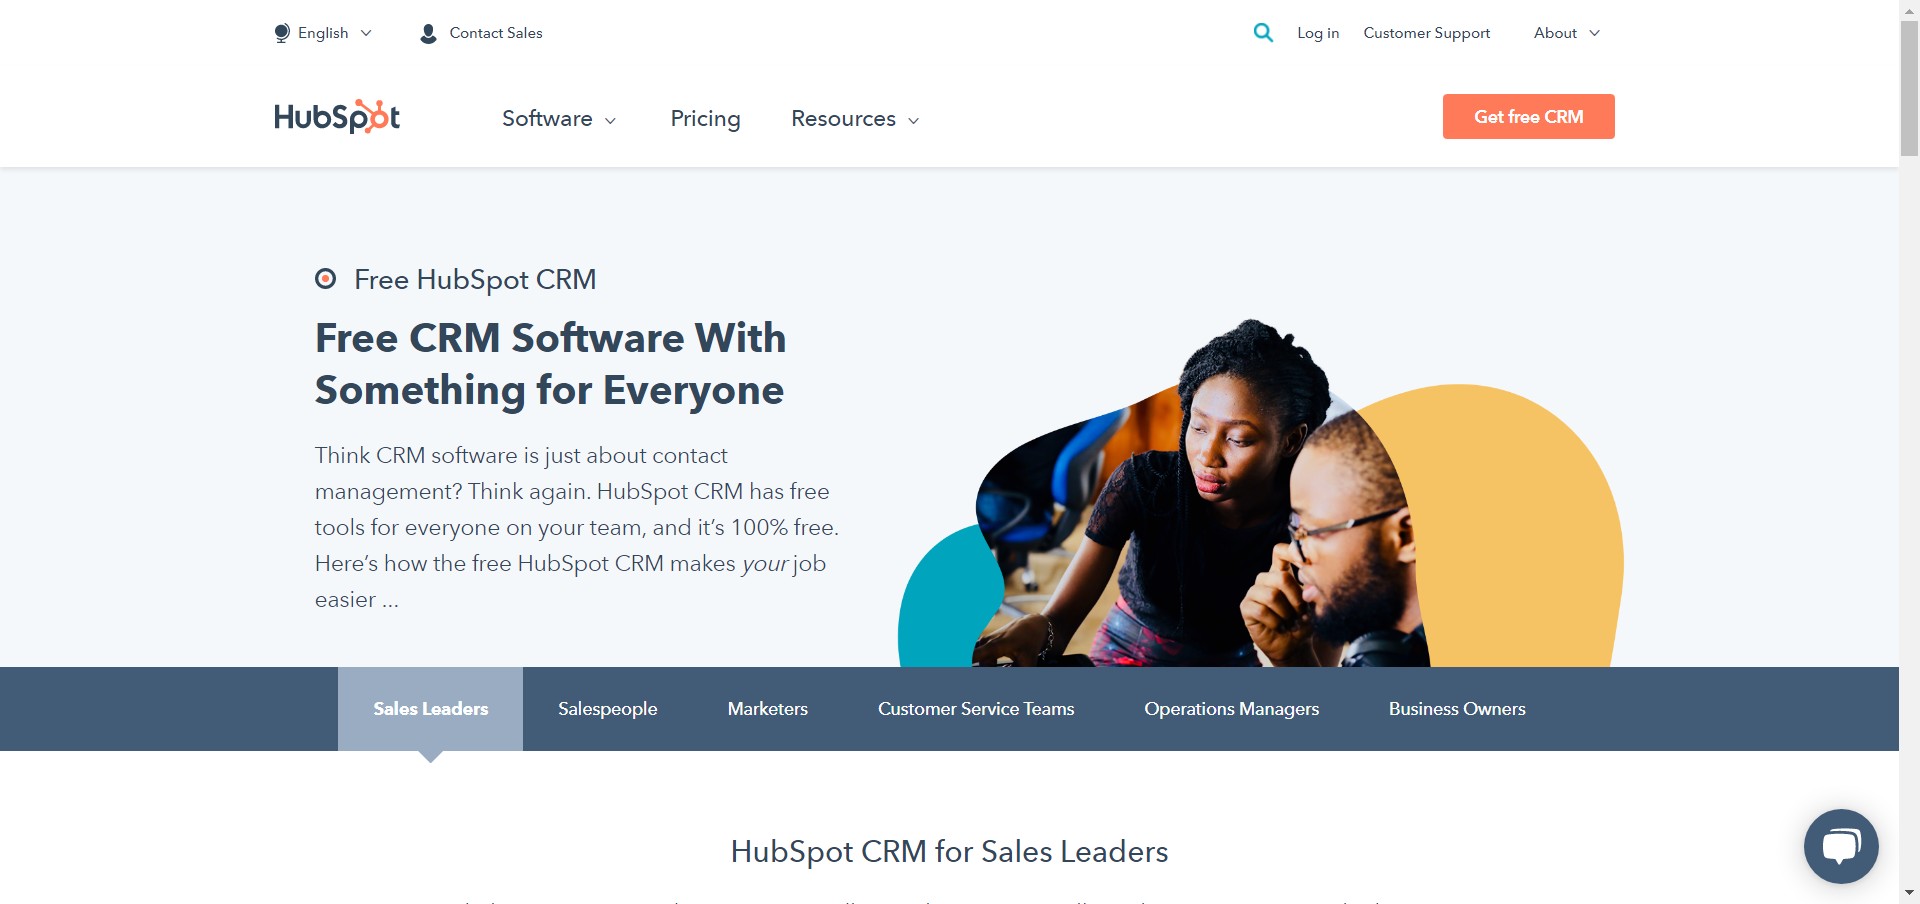Open the chat widget bubble
This screenshot has width=1920, height=904.
tap(1841, 846)
